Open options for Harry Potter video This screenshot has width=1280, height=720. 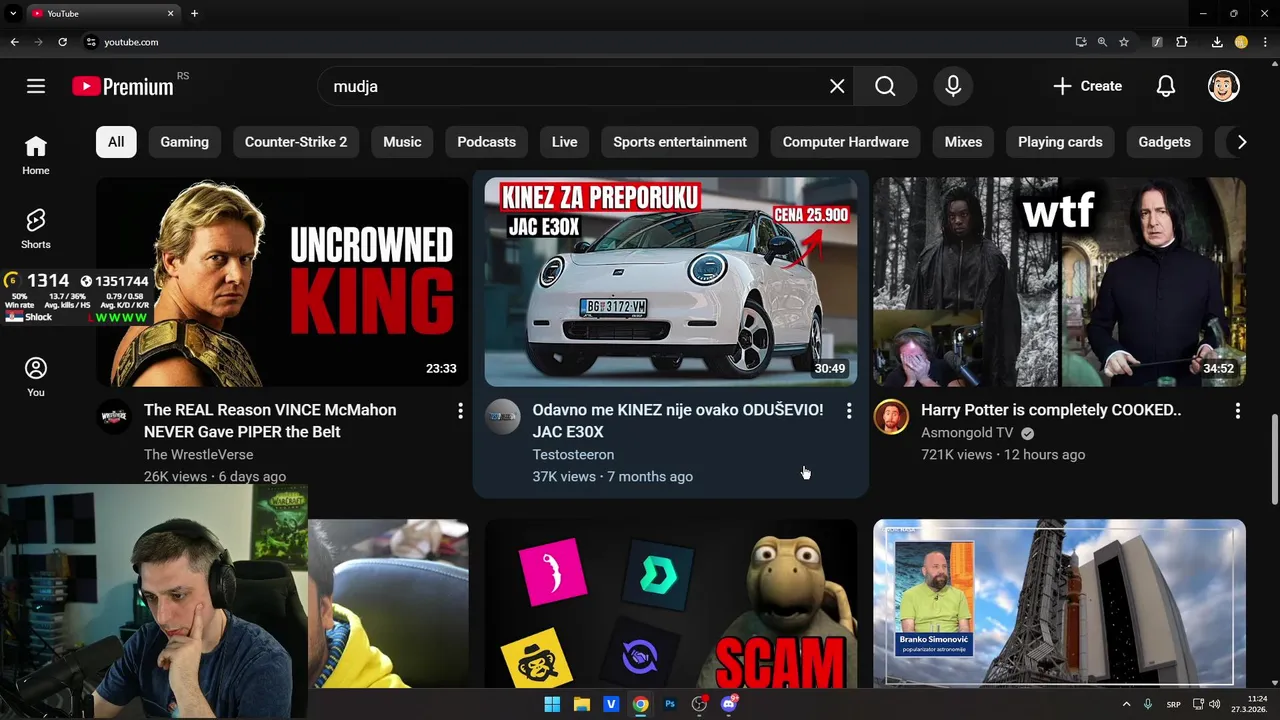click(1237, 411)
